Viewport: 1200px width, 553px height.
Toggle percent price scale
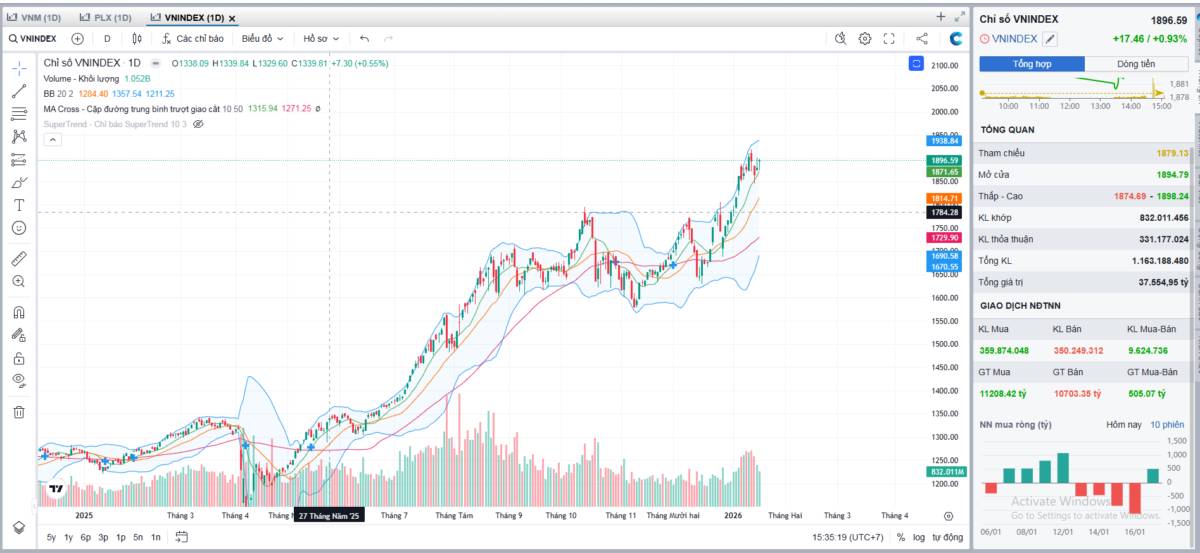tap(901, 537)
